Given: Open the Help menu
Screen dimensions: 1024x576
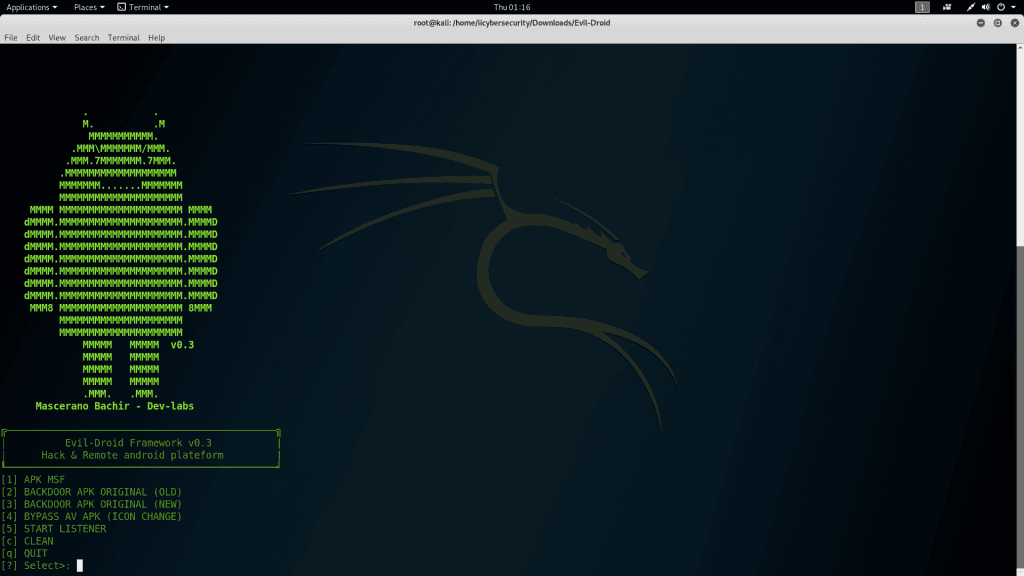Looking at the screenshot, I should point(156,38).
